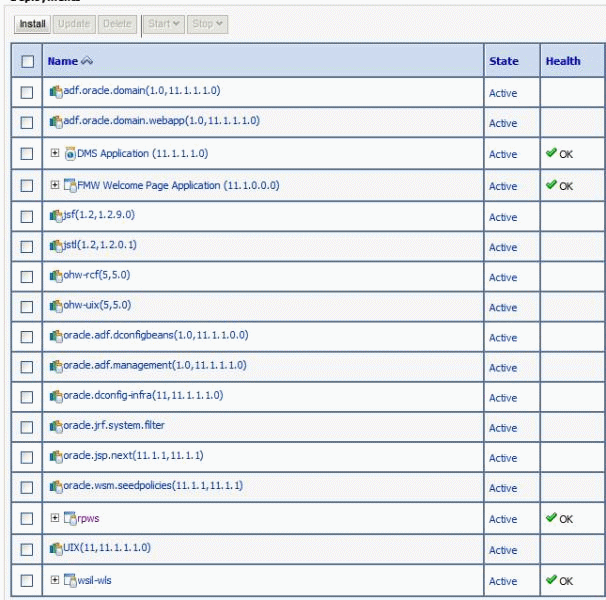The width and height of the screenshot is (606, 600).
Task: Click the Delete button
Action: pos(117,24)
